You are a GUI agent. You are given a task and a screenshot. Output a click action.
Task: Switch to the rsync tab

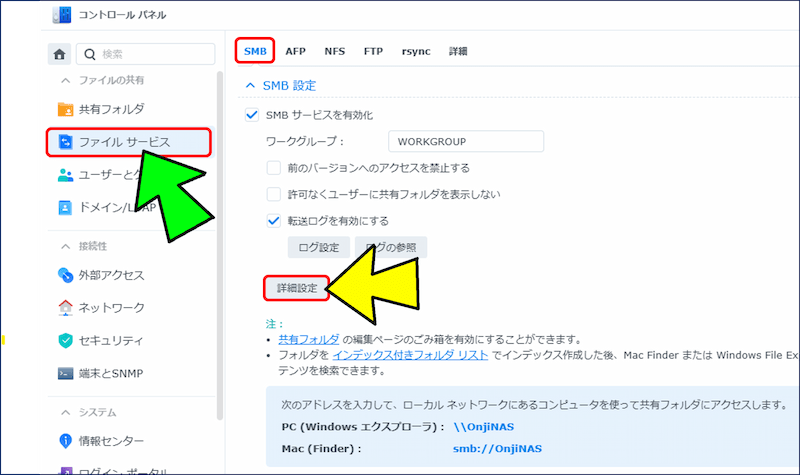click(x=416, y=51)
